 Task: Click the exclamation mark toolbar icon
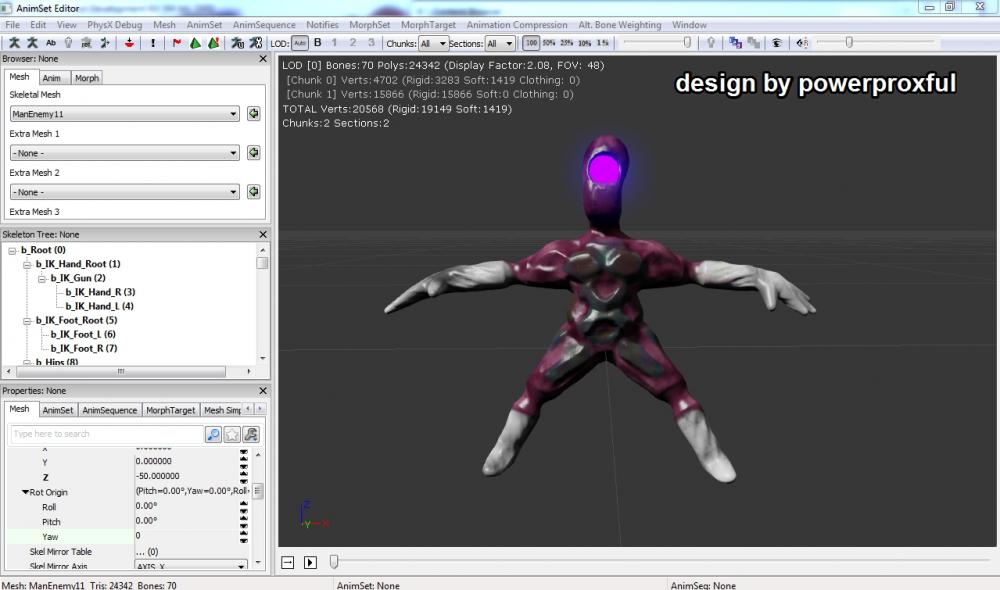pos(153,43)
